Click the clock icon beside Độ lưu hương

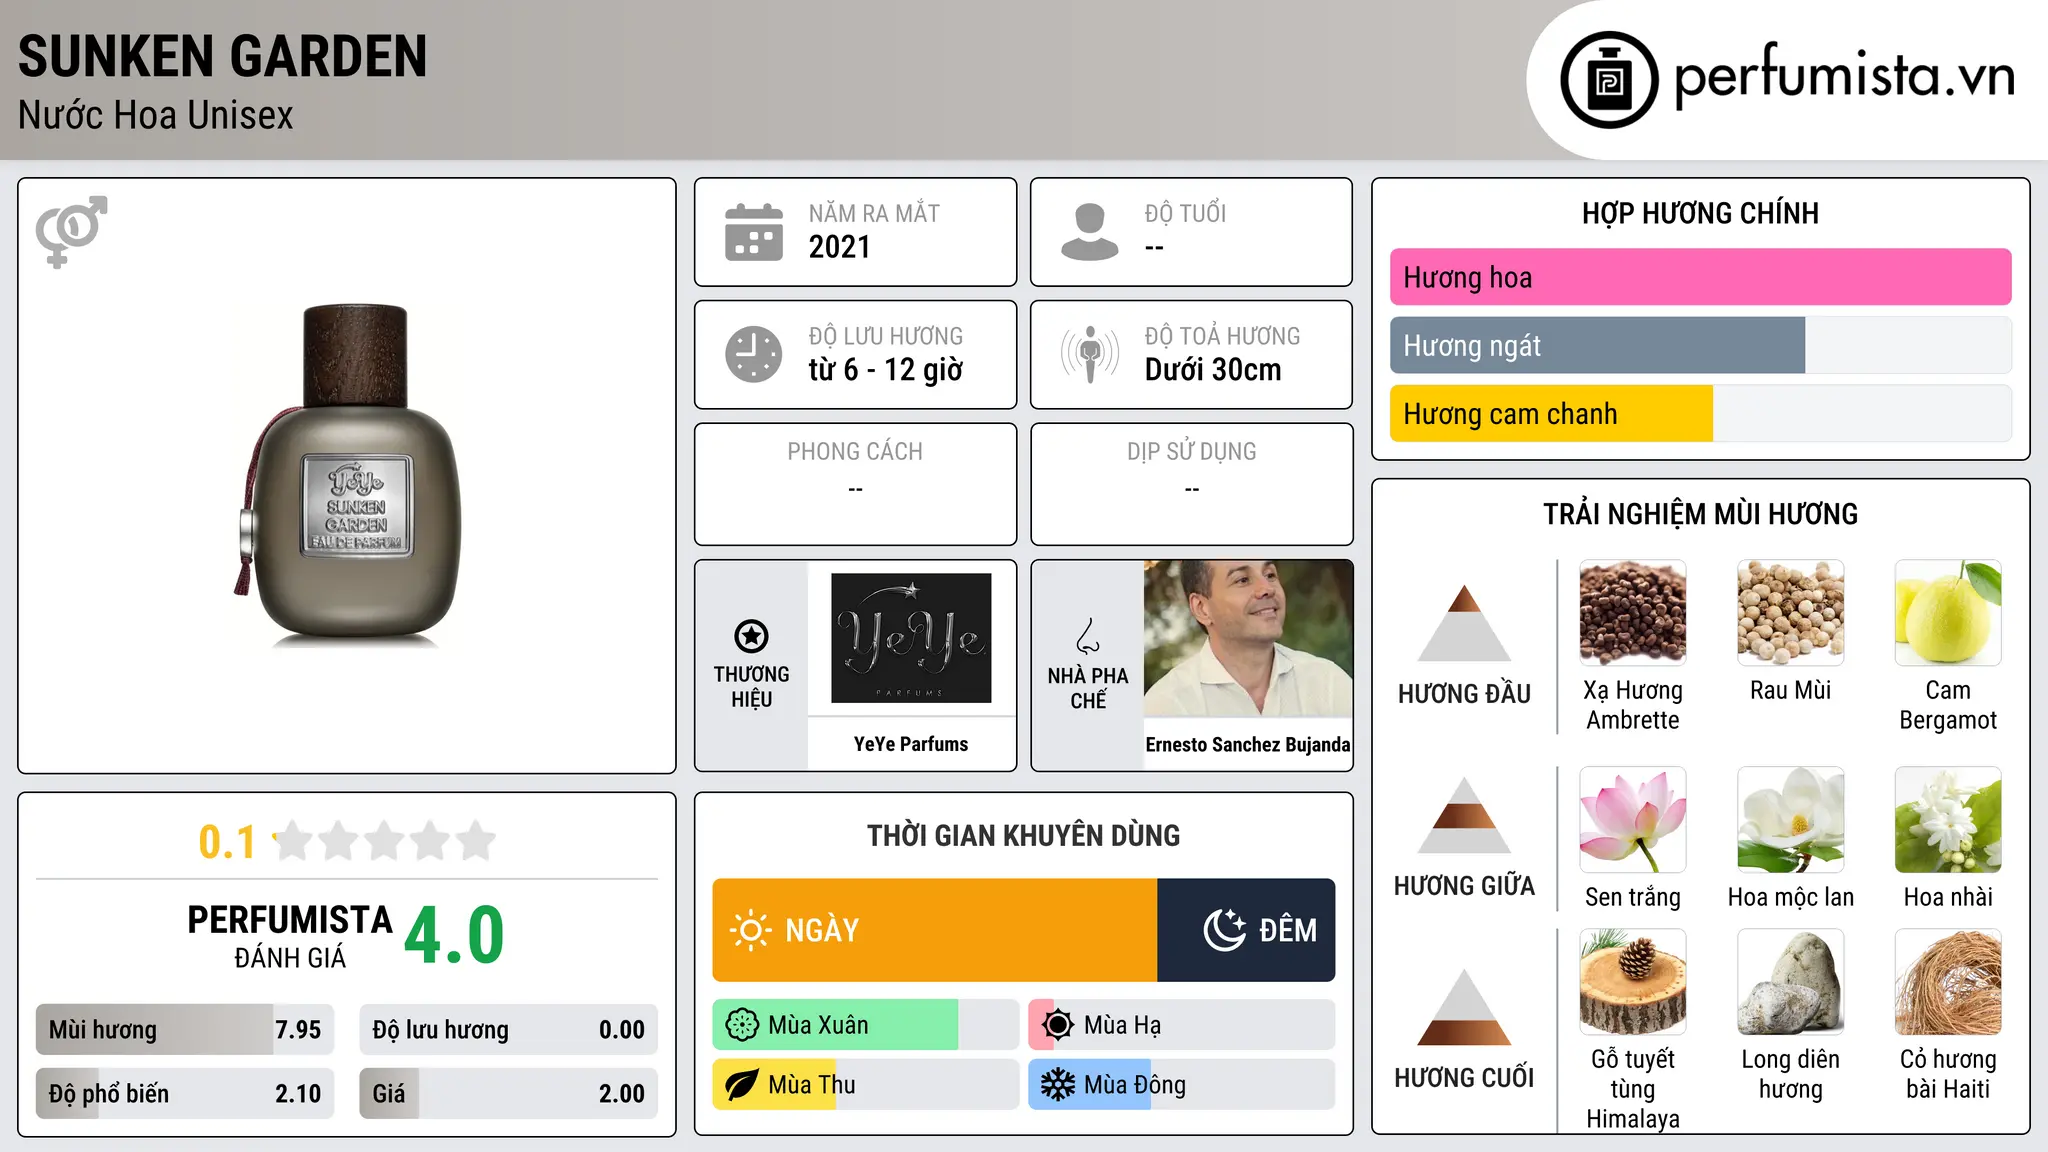(x=754, y=354)
